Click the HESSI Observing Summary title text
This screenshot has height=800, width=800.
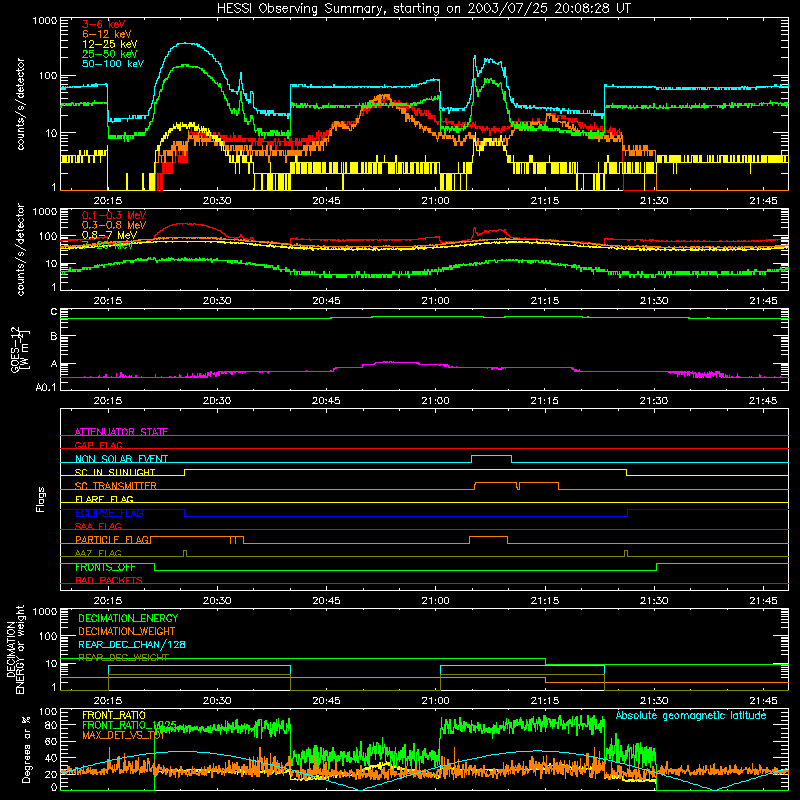[x=423, y=9]
